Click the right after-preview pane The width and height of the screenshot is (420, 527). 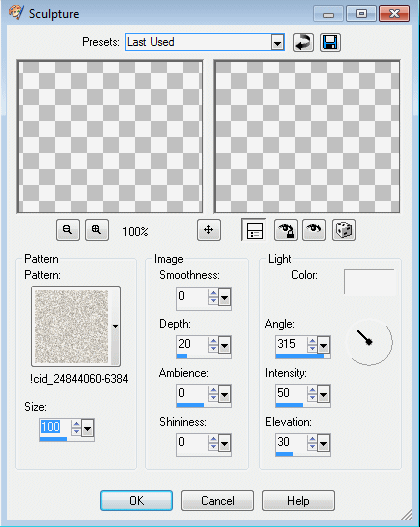307,136
